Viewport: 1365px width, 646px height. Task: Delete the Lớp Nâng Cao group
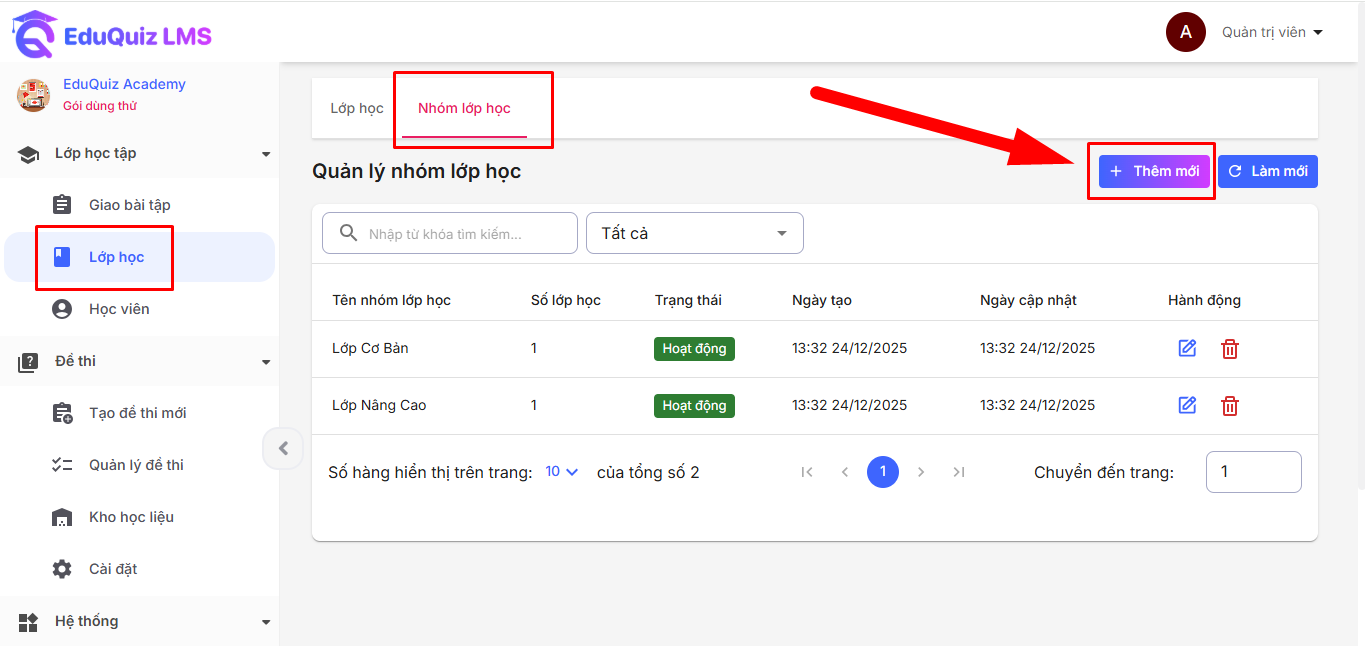[x=1230, y=406]
